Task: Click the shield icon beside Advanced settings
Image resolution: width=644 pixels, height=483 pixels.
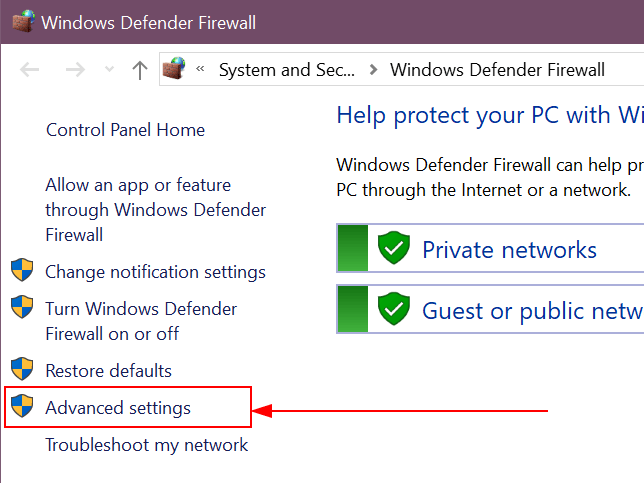Action: pyautogui.click(x=22, y=408)
